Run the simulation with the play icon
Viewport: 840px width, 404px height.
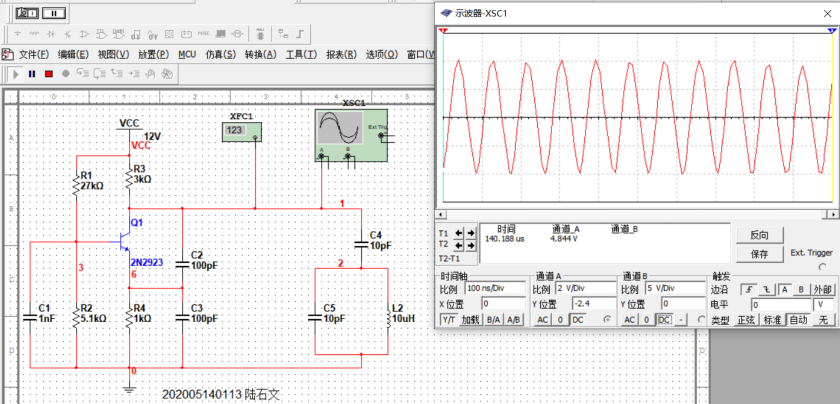(x=16, y=74)
